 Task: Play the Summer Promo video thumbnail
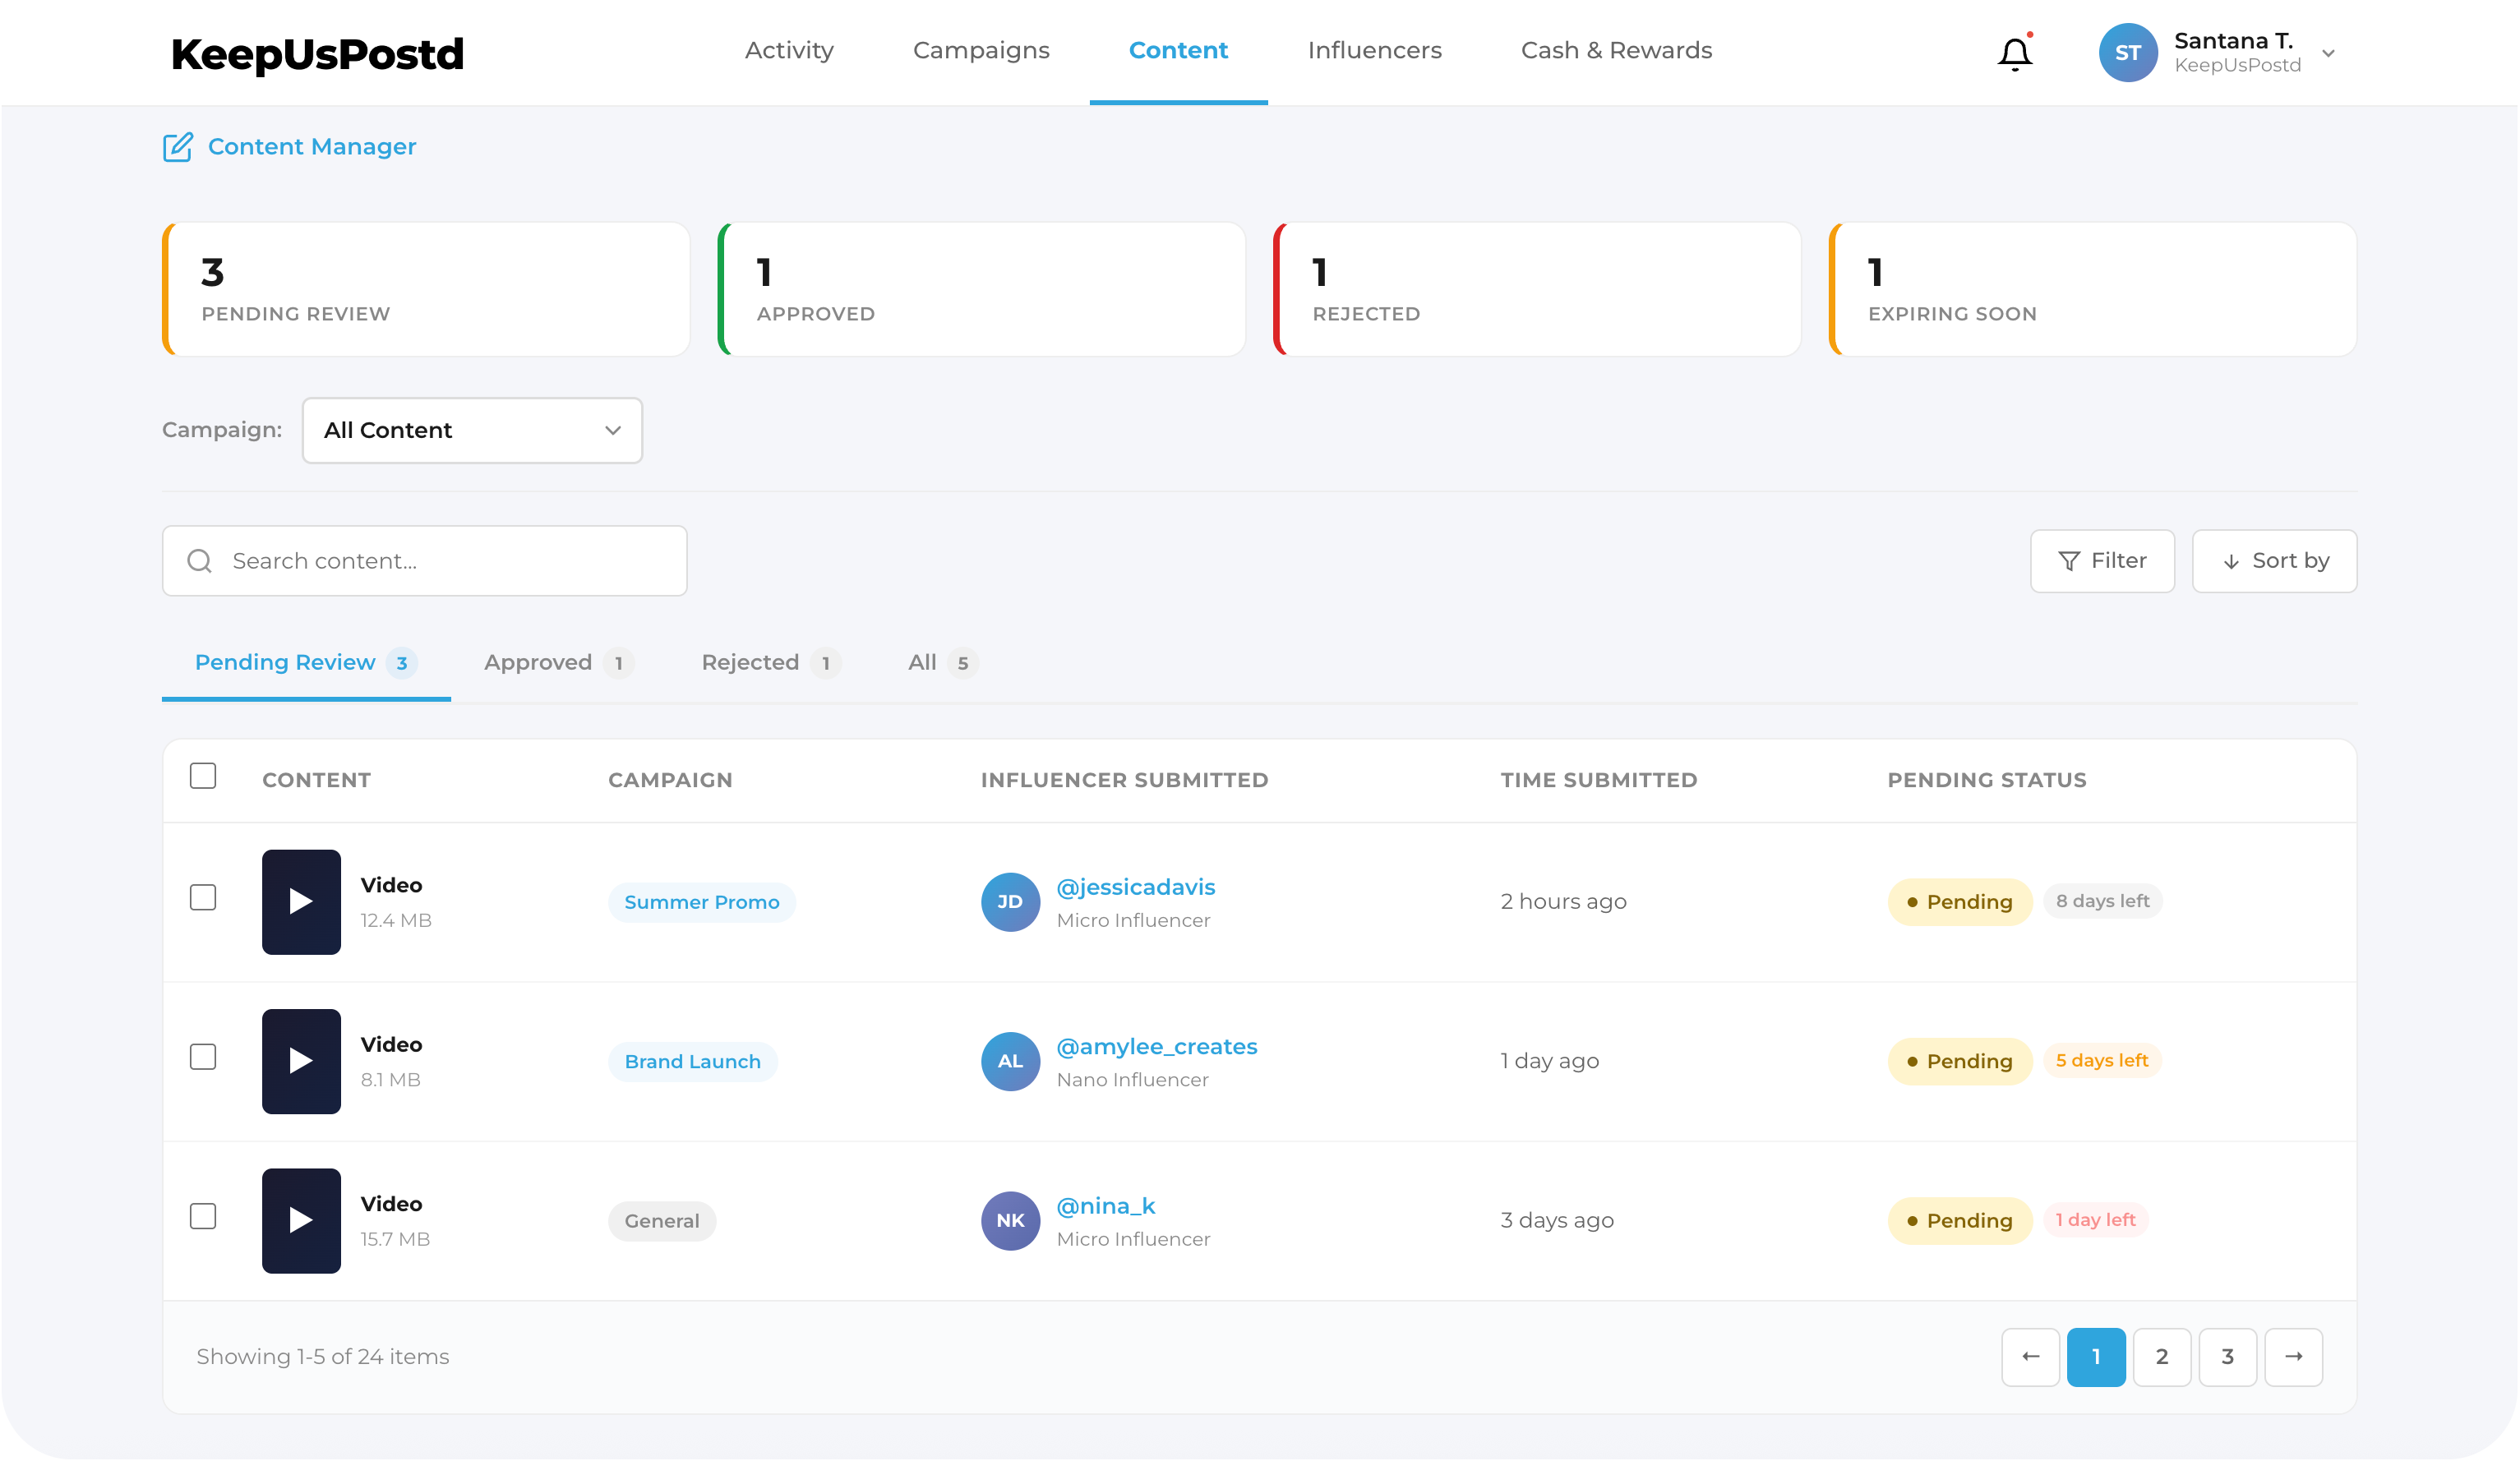tap(300, 901)
